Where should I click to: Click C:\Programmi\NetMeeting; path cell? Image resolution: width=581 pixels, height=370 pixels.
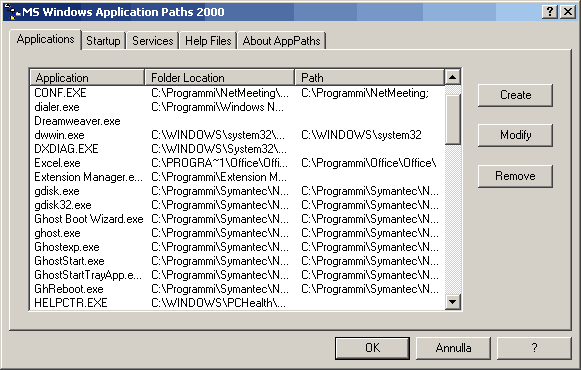[365, 93]
